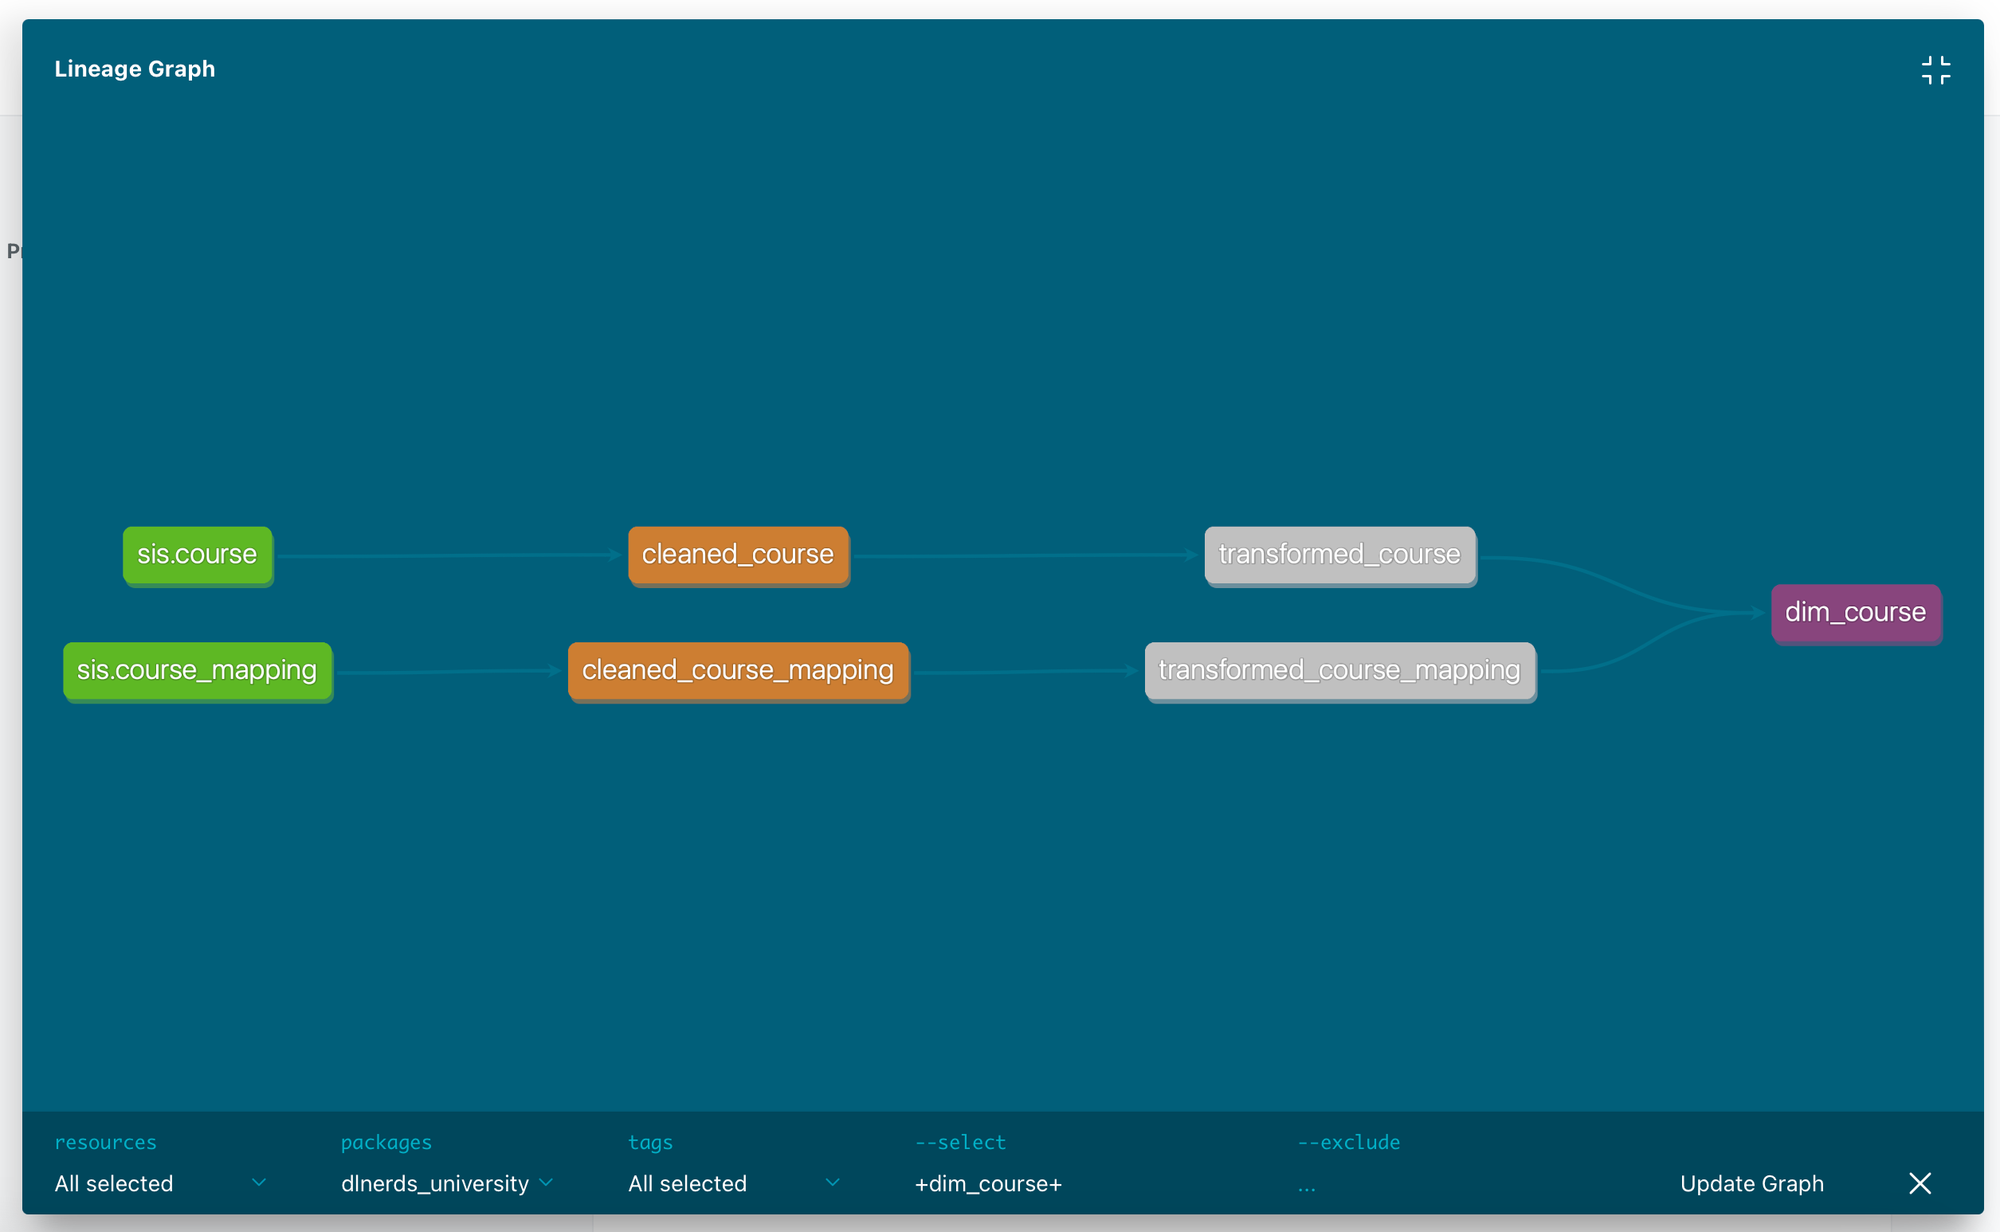Click the Update Graph button
The width and height of the screenshot is (2000, 1232).
1751,1183
